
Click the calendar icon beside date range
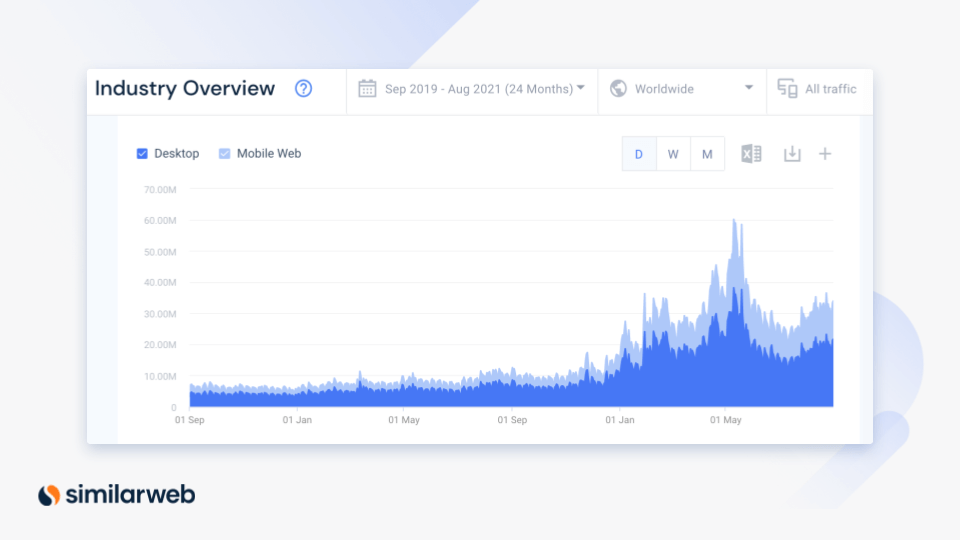click(367, 89)
